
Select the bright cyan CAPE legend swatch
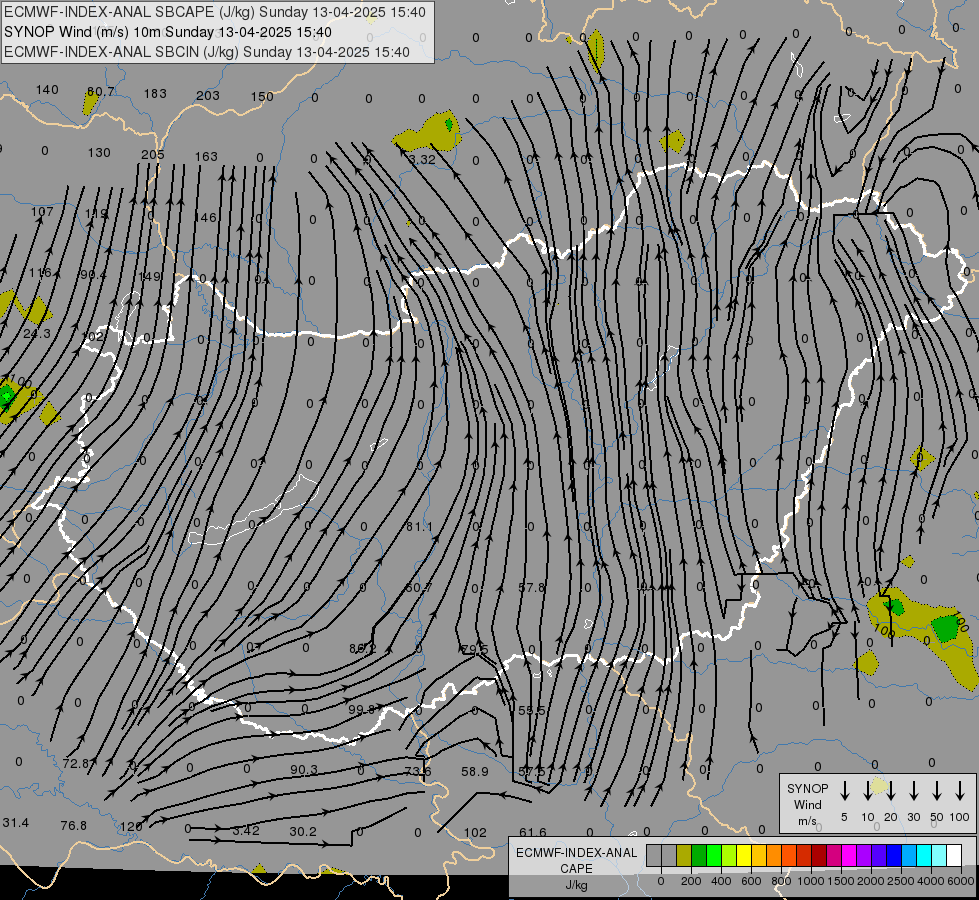tap(923, 855)
